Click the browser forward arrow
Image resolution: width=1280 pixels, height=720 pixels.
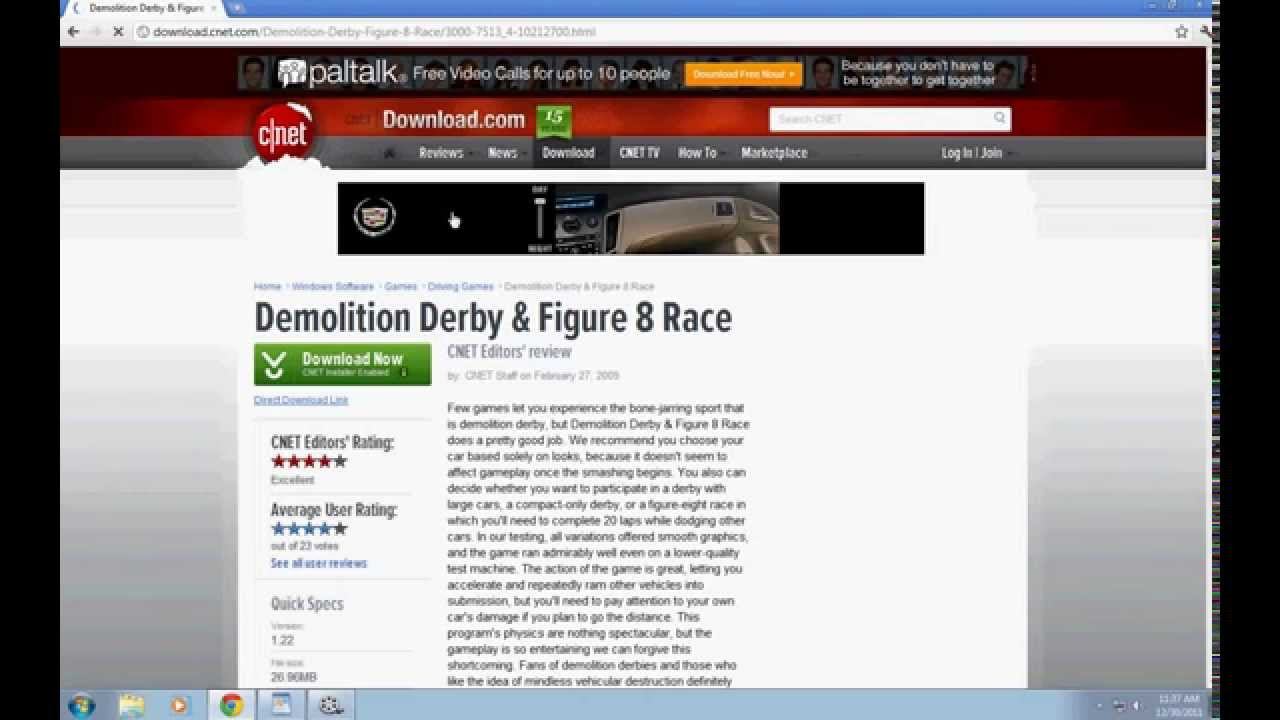click(96, 32)
